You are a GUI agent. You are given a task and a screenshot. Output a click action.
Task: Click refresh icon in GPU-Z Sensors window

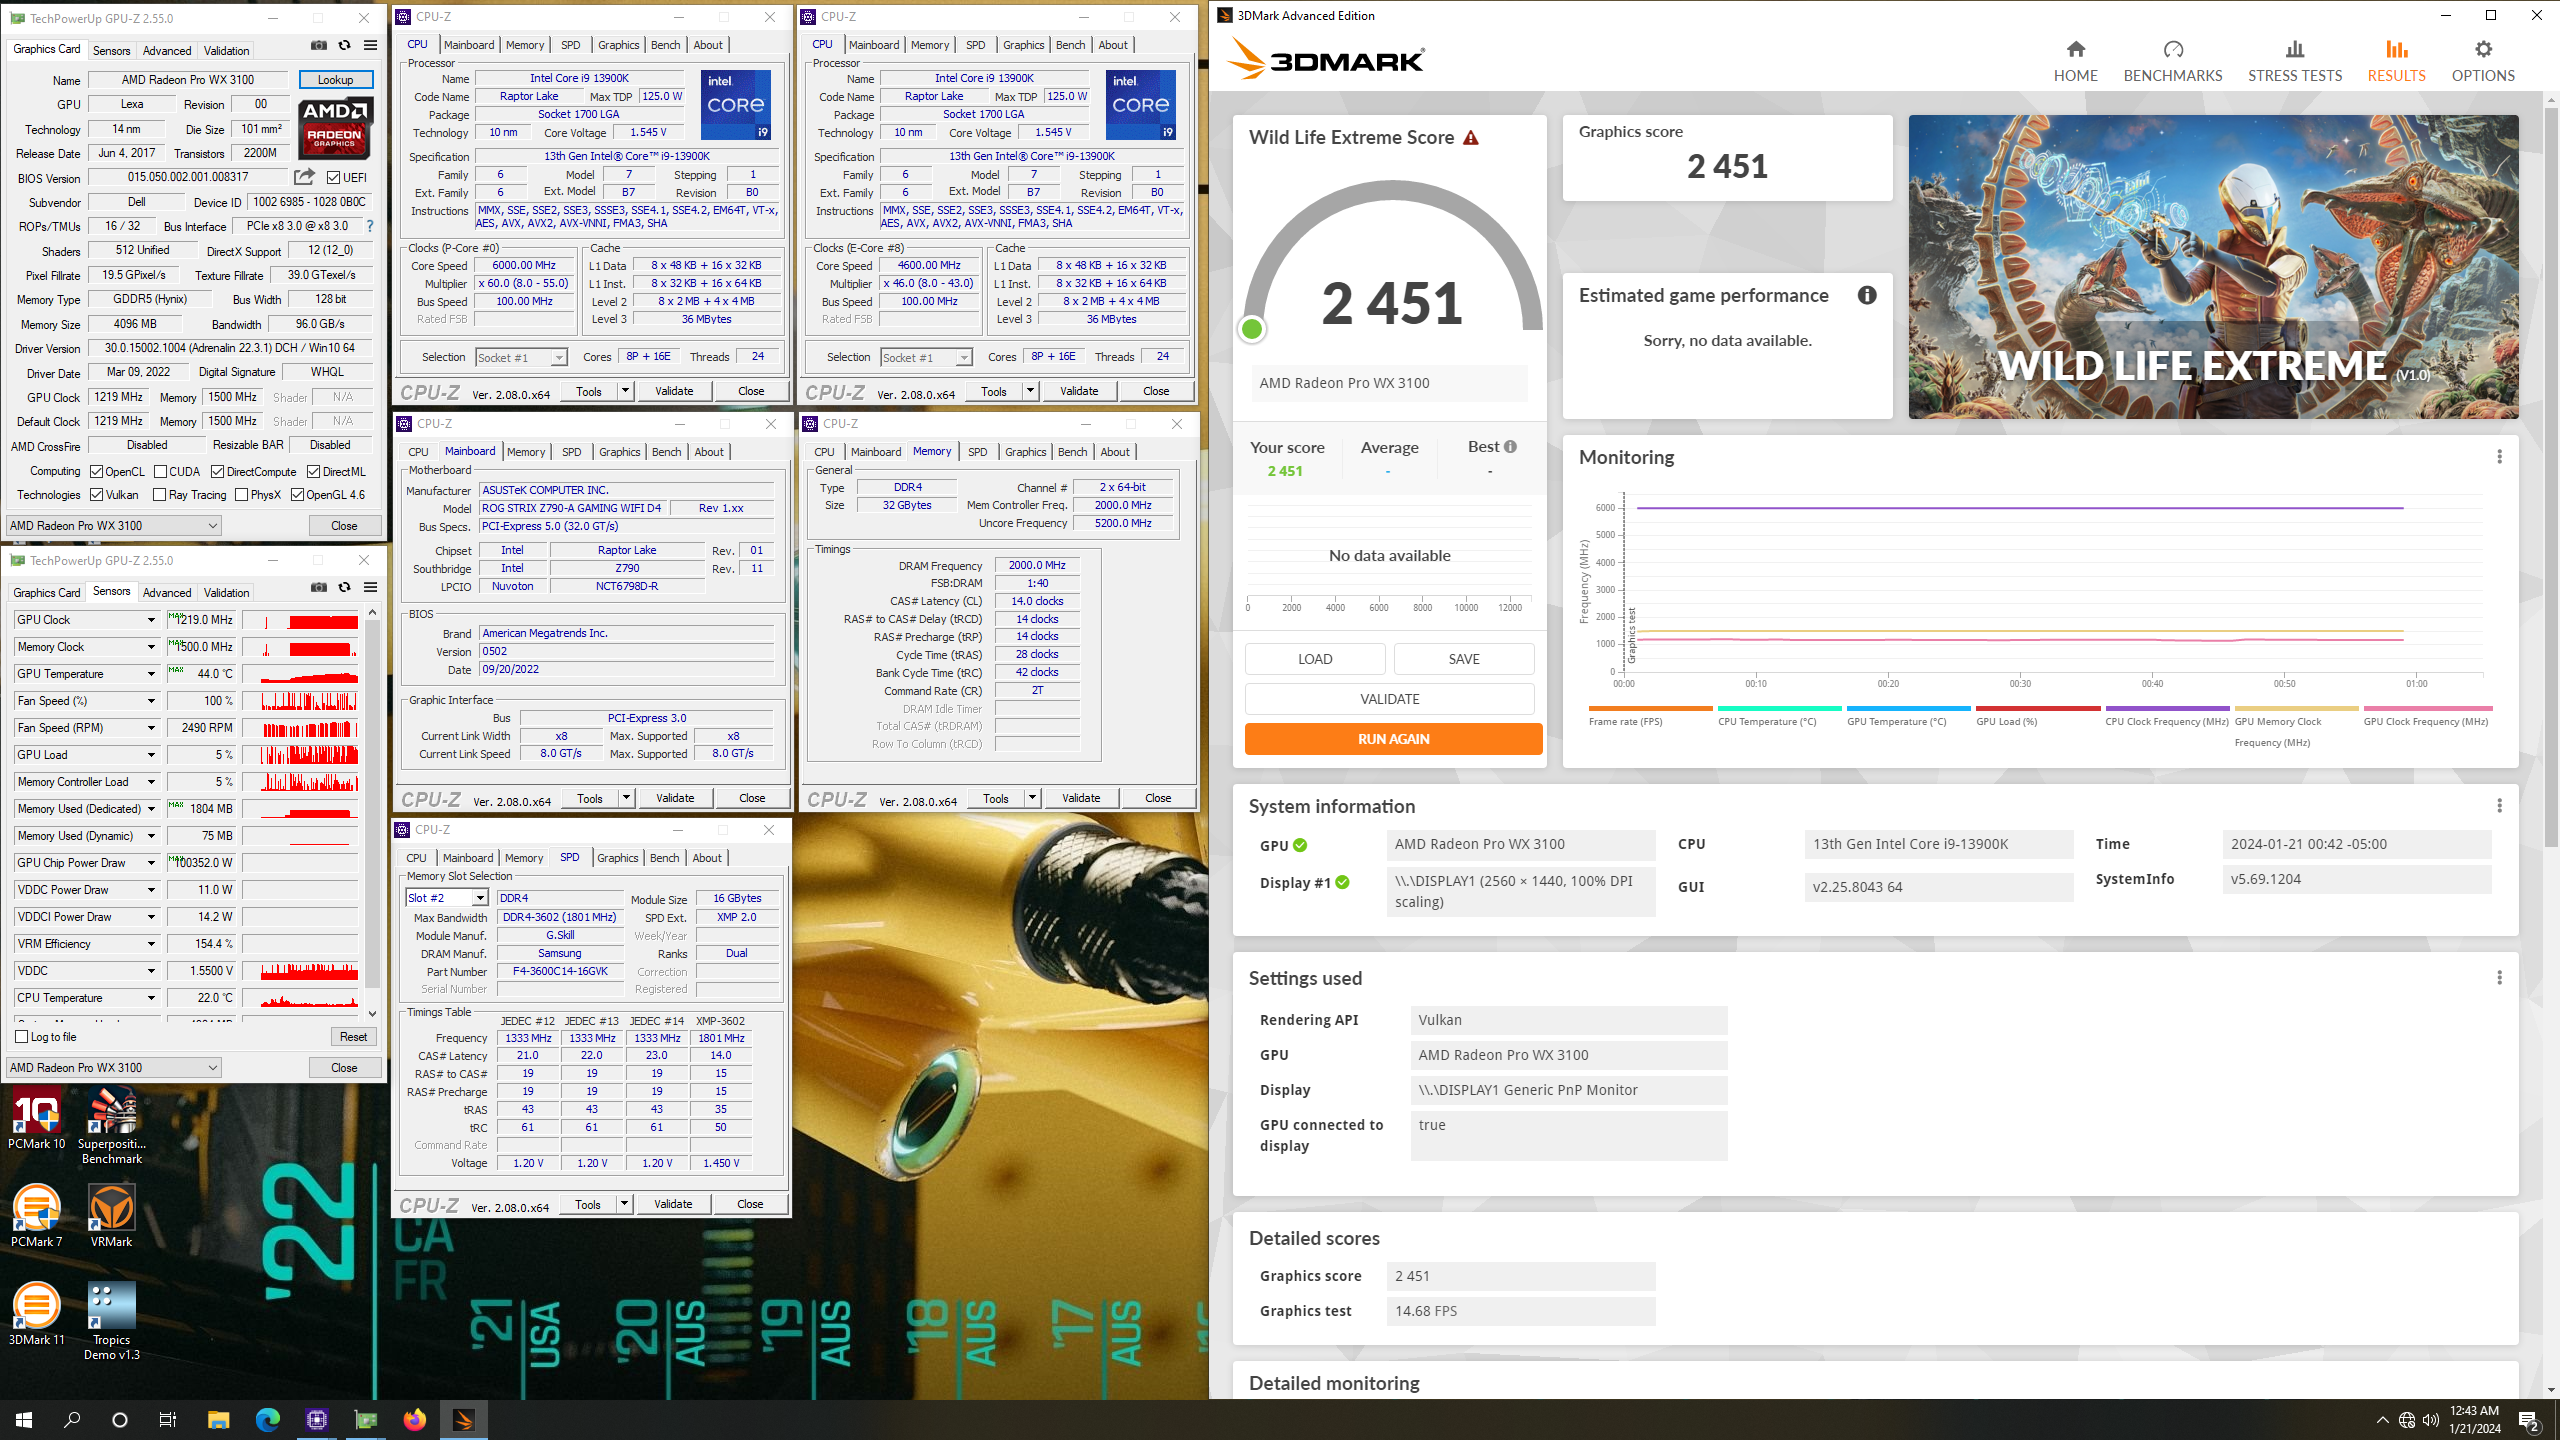(x=344, y=587)
